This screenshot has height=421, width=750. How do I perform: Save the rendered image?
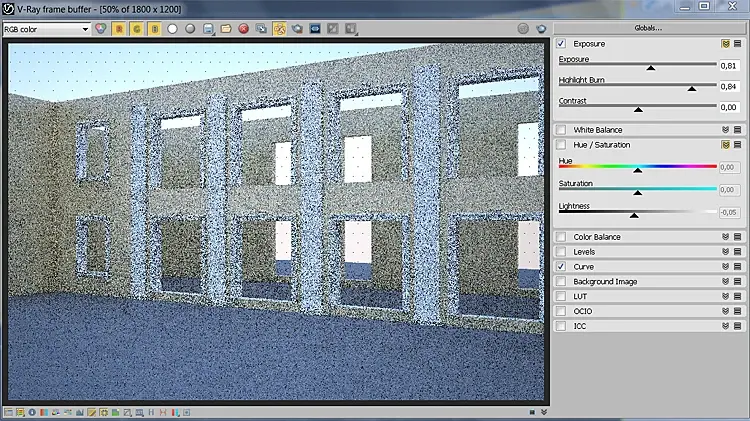tap(208, 29)
